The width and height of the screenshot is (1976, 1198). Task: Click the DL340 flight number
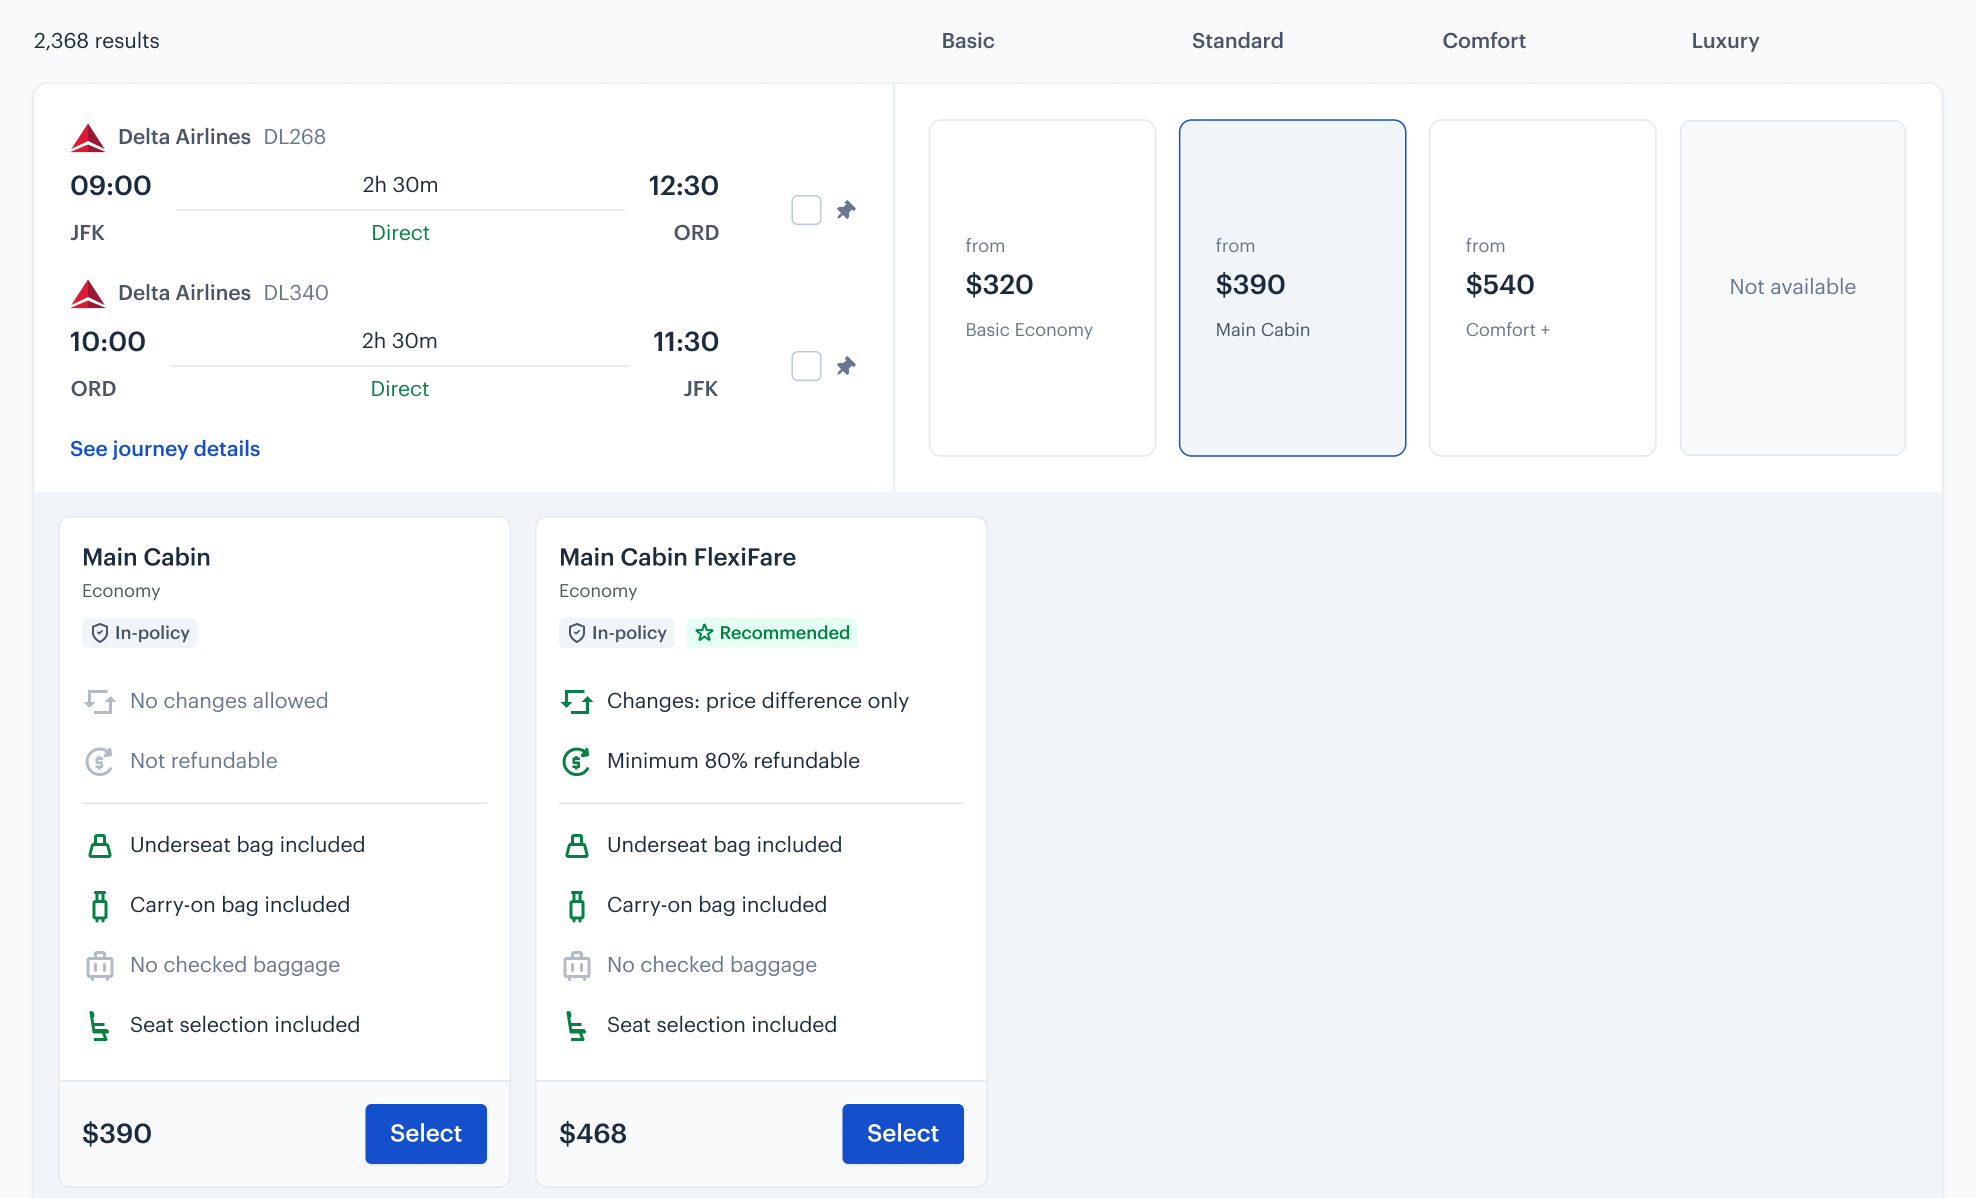(296, 293)
